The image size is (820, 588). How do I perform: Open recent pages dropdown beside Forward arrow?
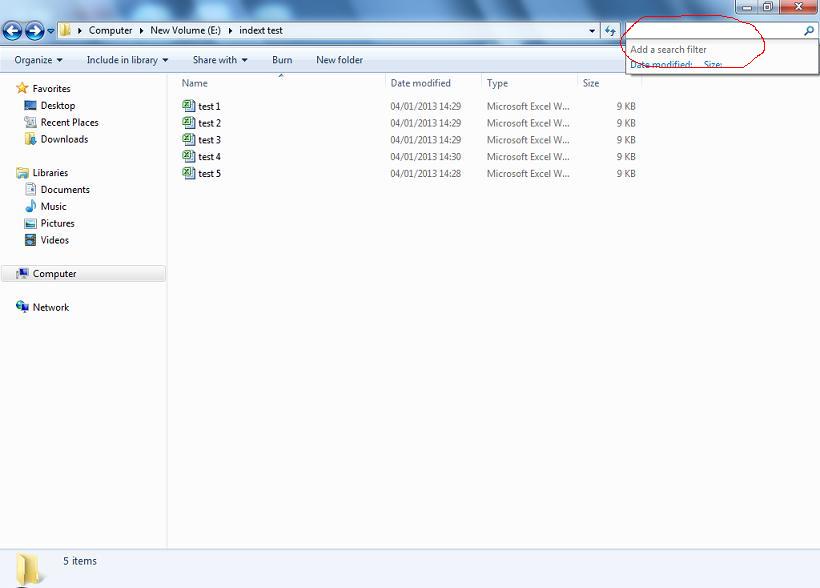point(51,31)
